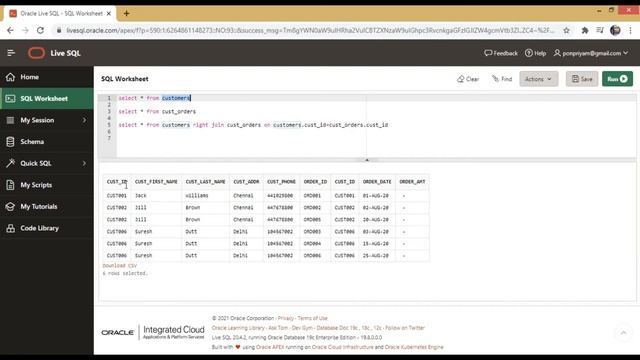
Task: Bookmark this page star icon
Action: click(x=567, y=30)
